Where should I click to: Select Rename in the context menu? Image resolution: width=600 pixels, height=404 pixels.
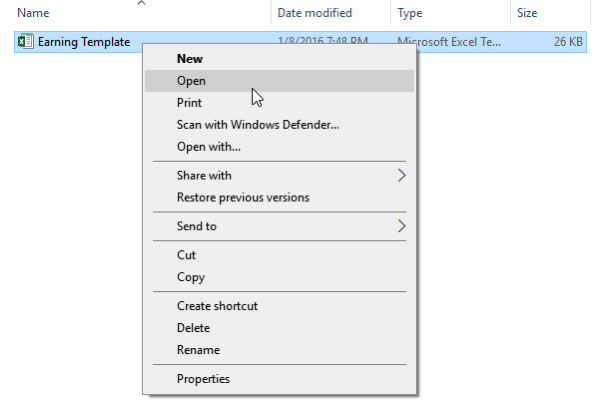tap(198, 350)
